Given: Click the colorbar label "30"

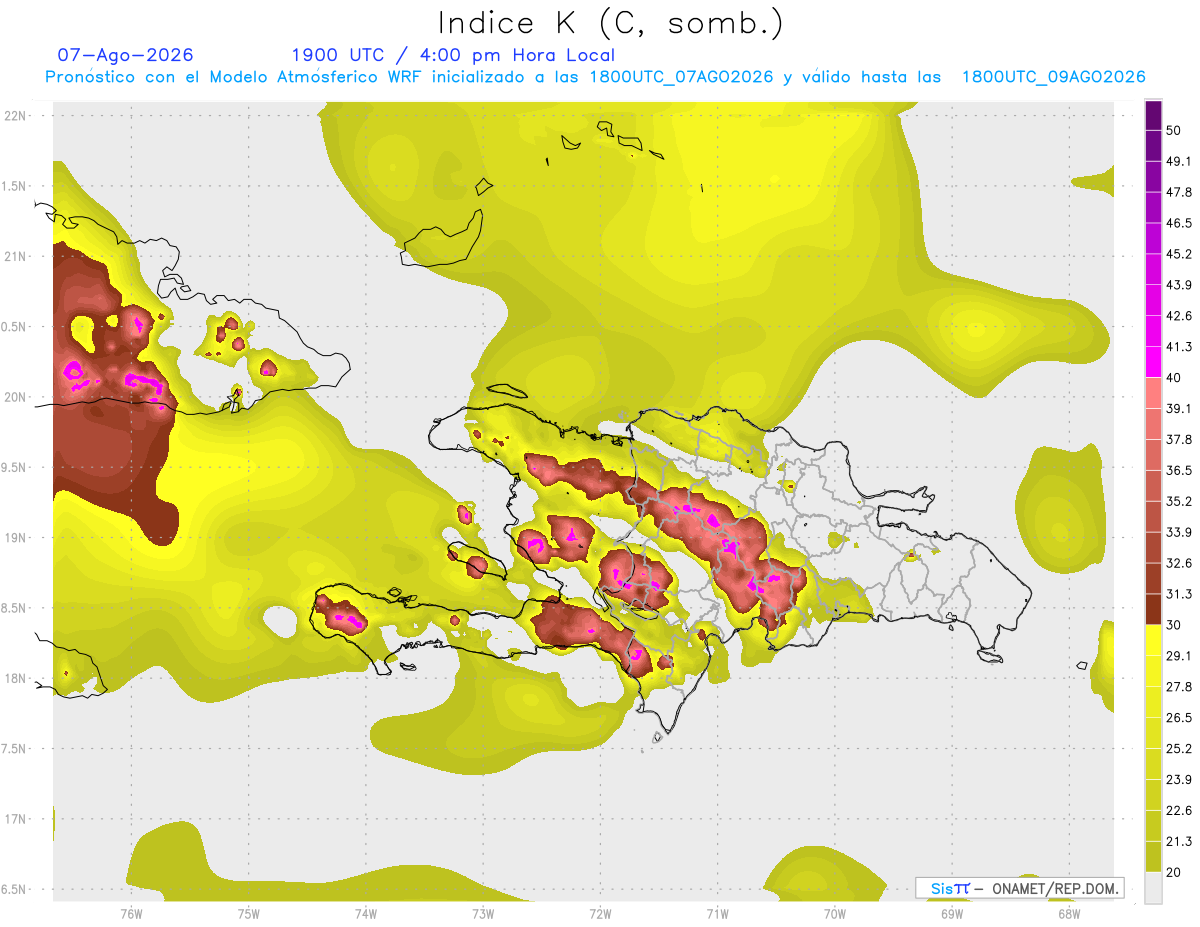Looking at the screenshot, I should tap(1174, 625).
